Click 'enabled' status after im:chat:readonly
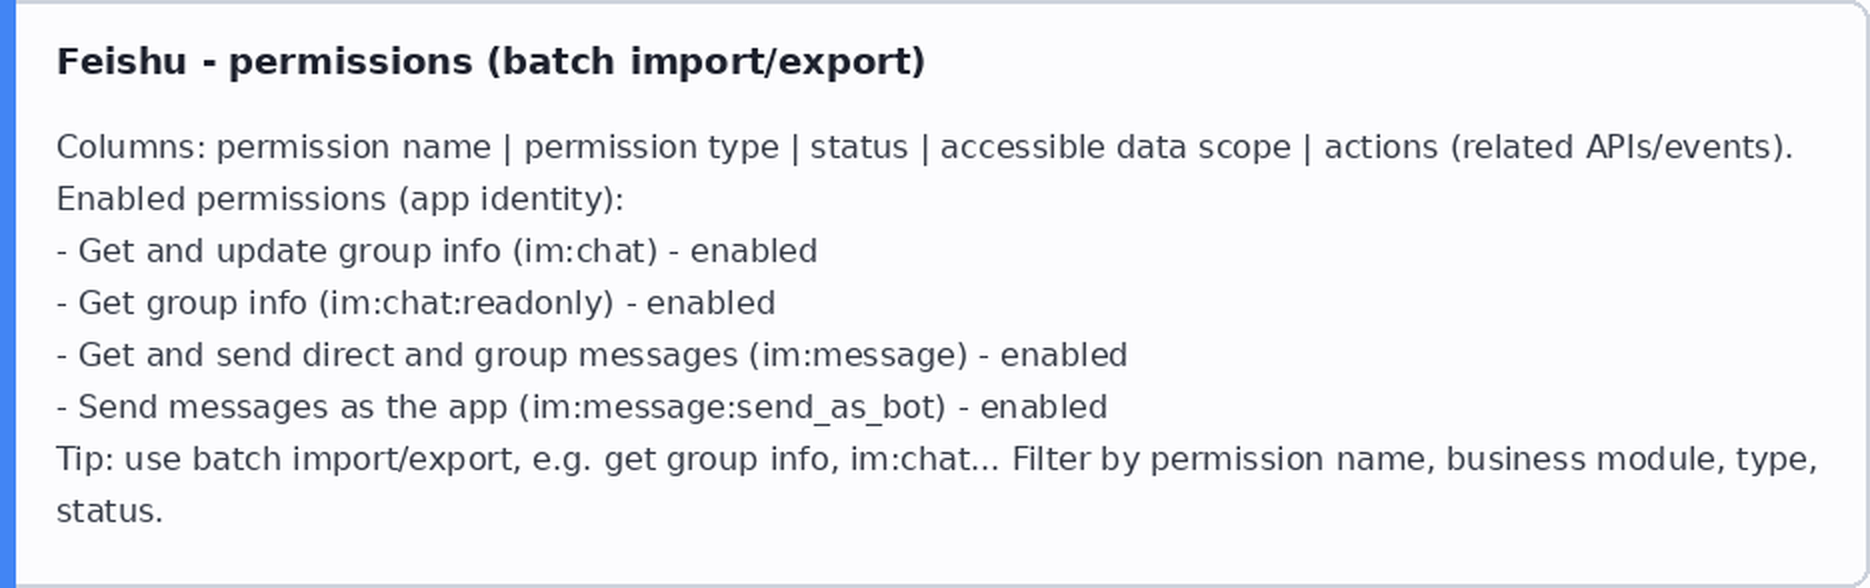The image size is (1870, 588). [x=711, y=303]
